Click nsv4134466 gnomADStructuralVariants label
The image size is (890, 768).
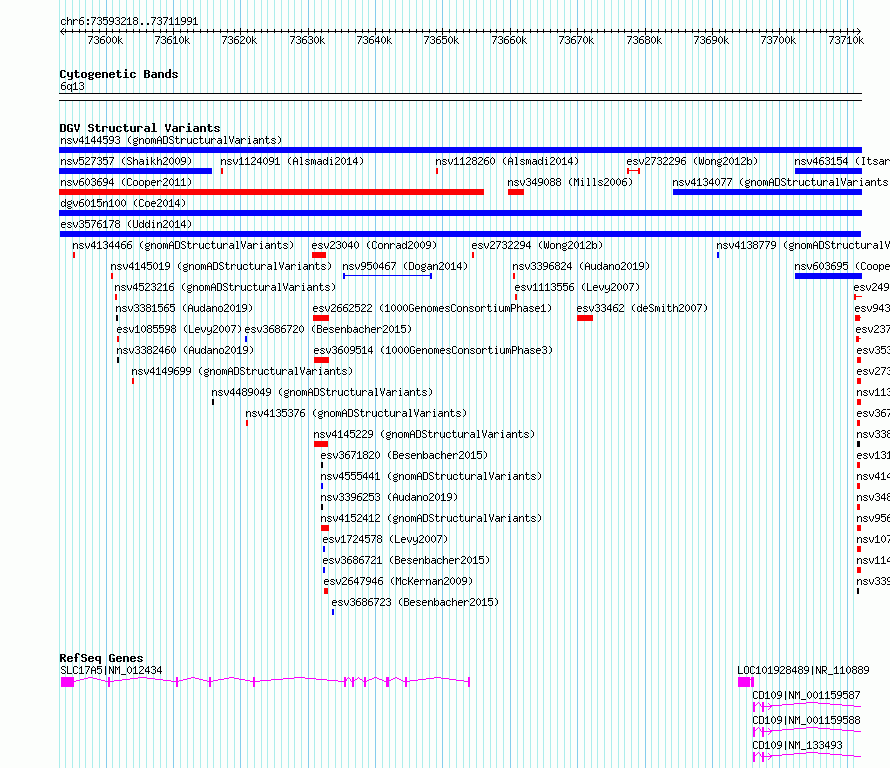183,245
